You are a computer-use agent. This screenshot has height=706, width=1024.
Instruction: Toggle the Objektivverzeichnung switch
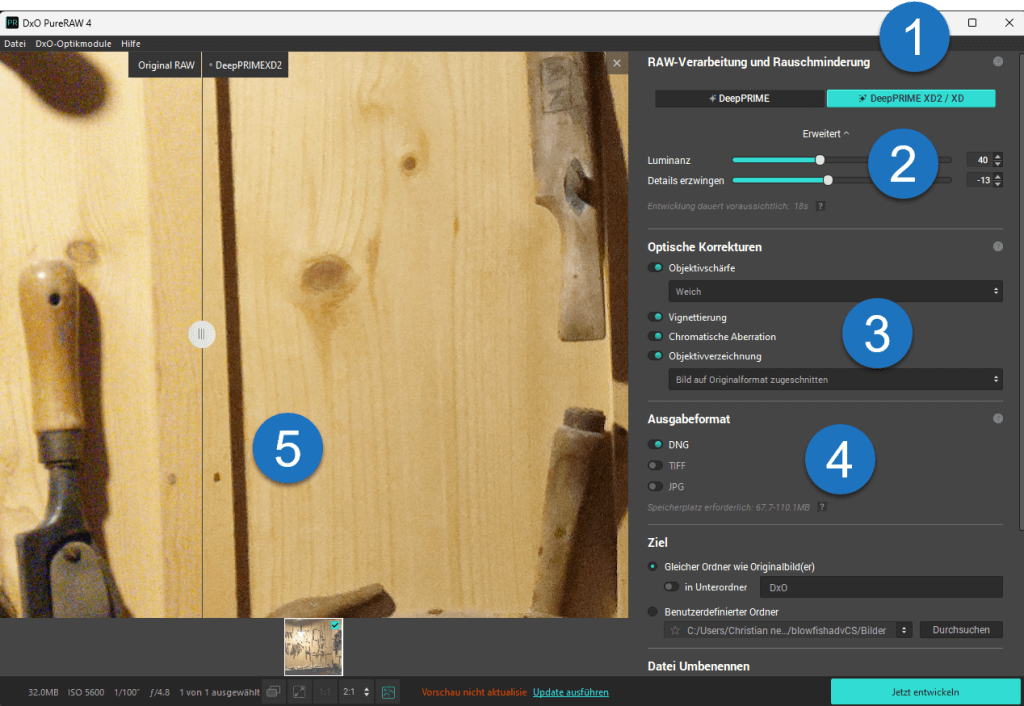pos(655,356)
